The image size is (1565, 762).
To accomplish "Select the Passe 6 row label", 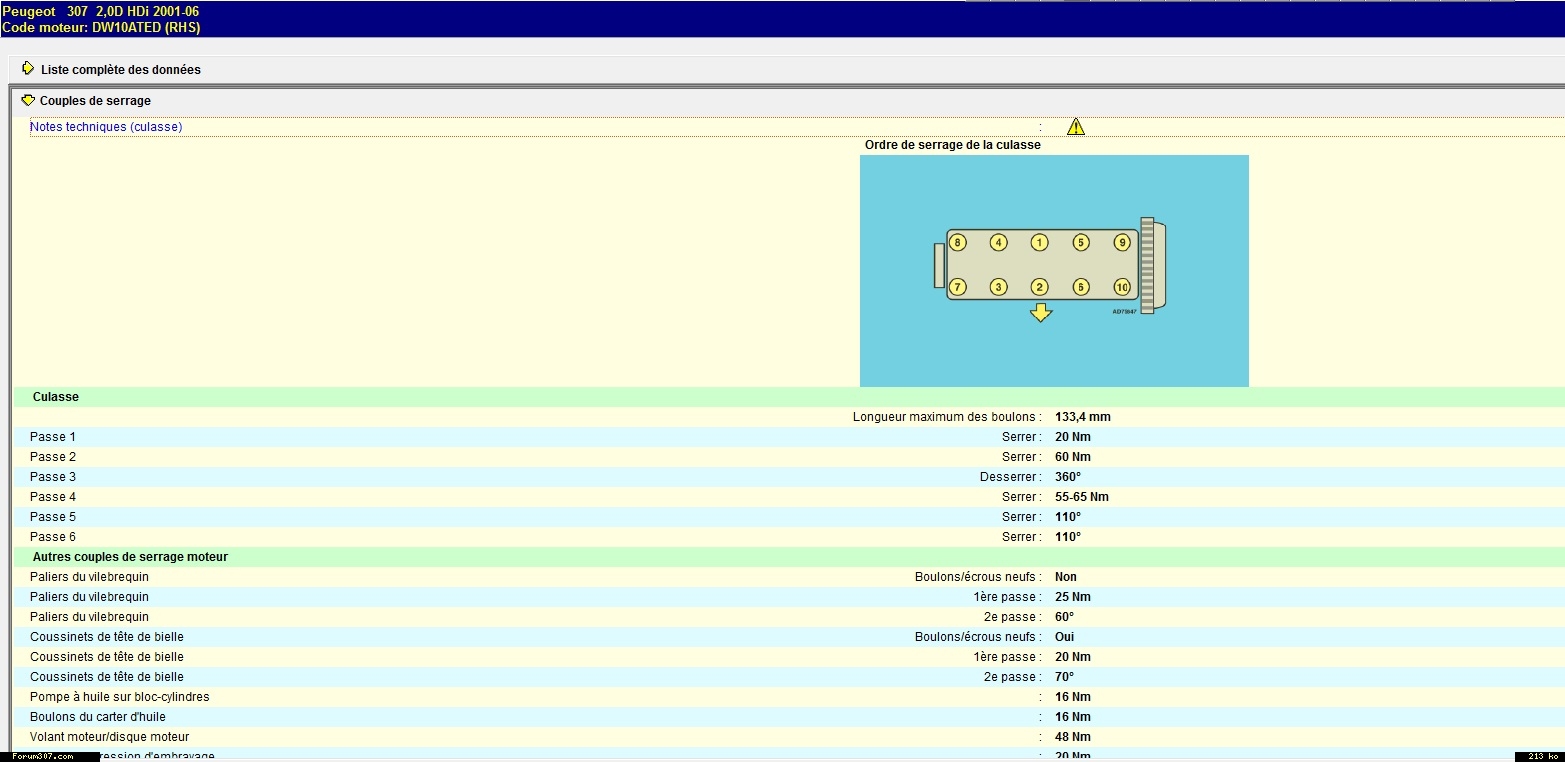I will [53, 537].
